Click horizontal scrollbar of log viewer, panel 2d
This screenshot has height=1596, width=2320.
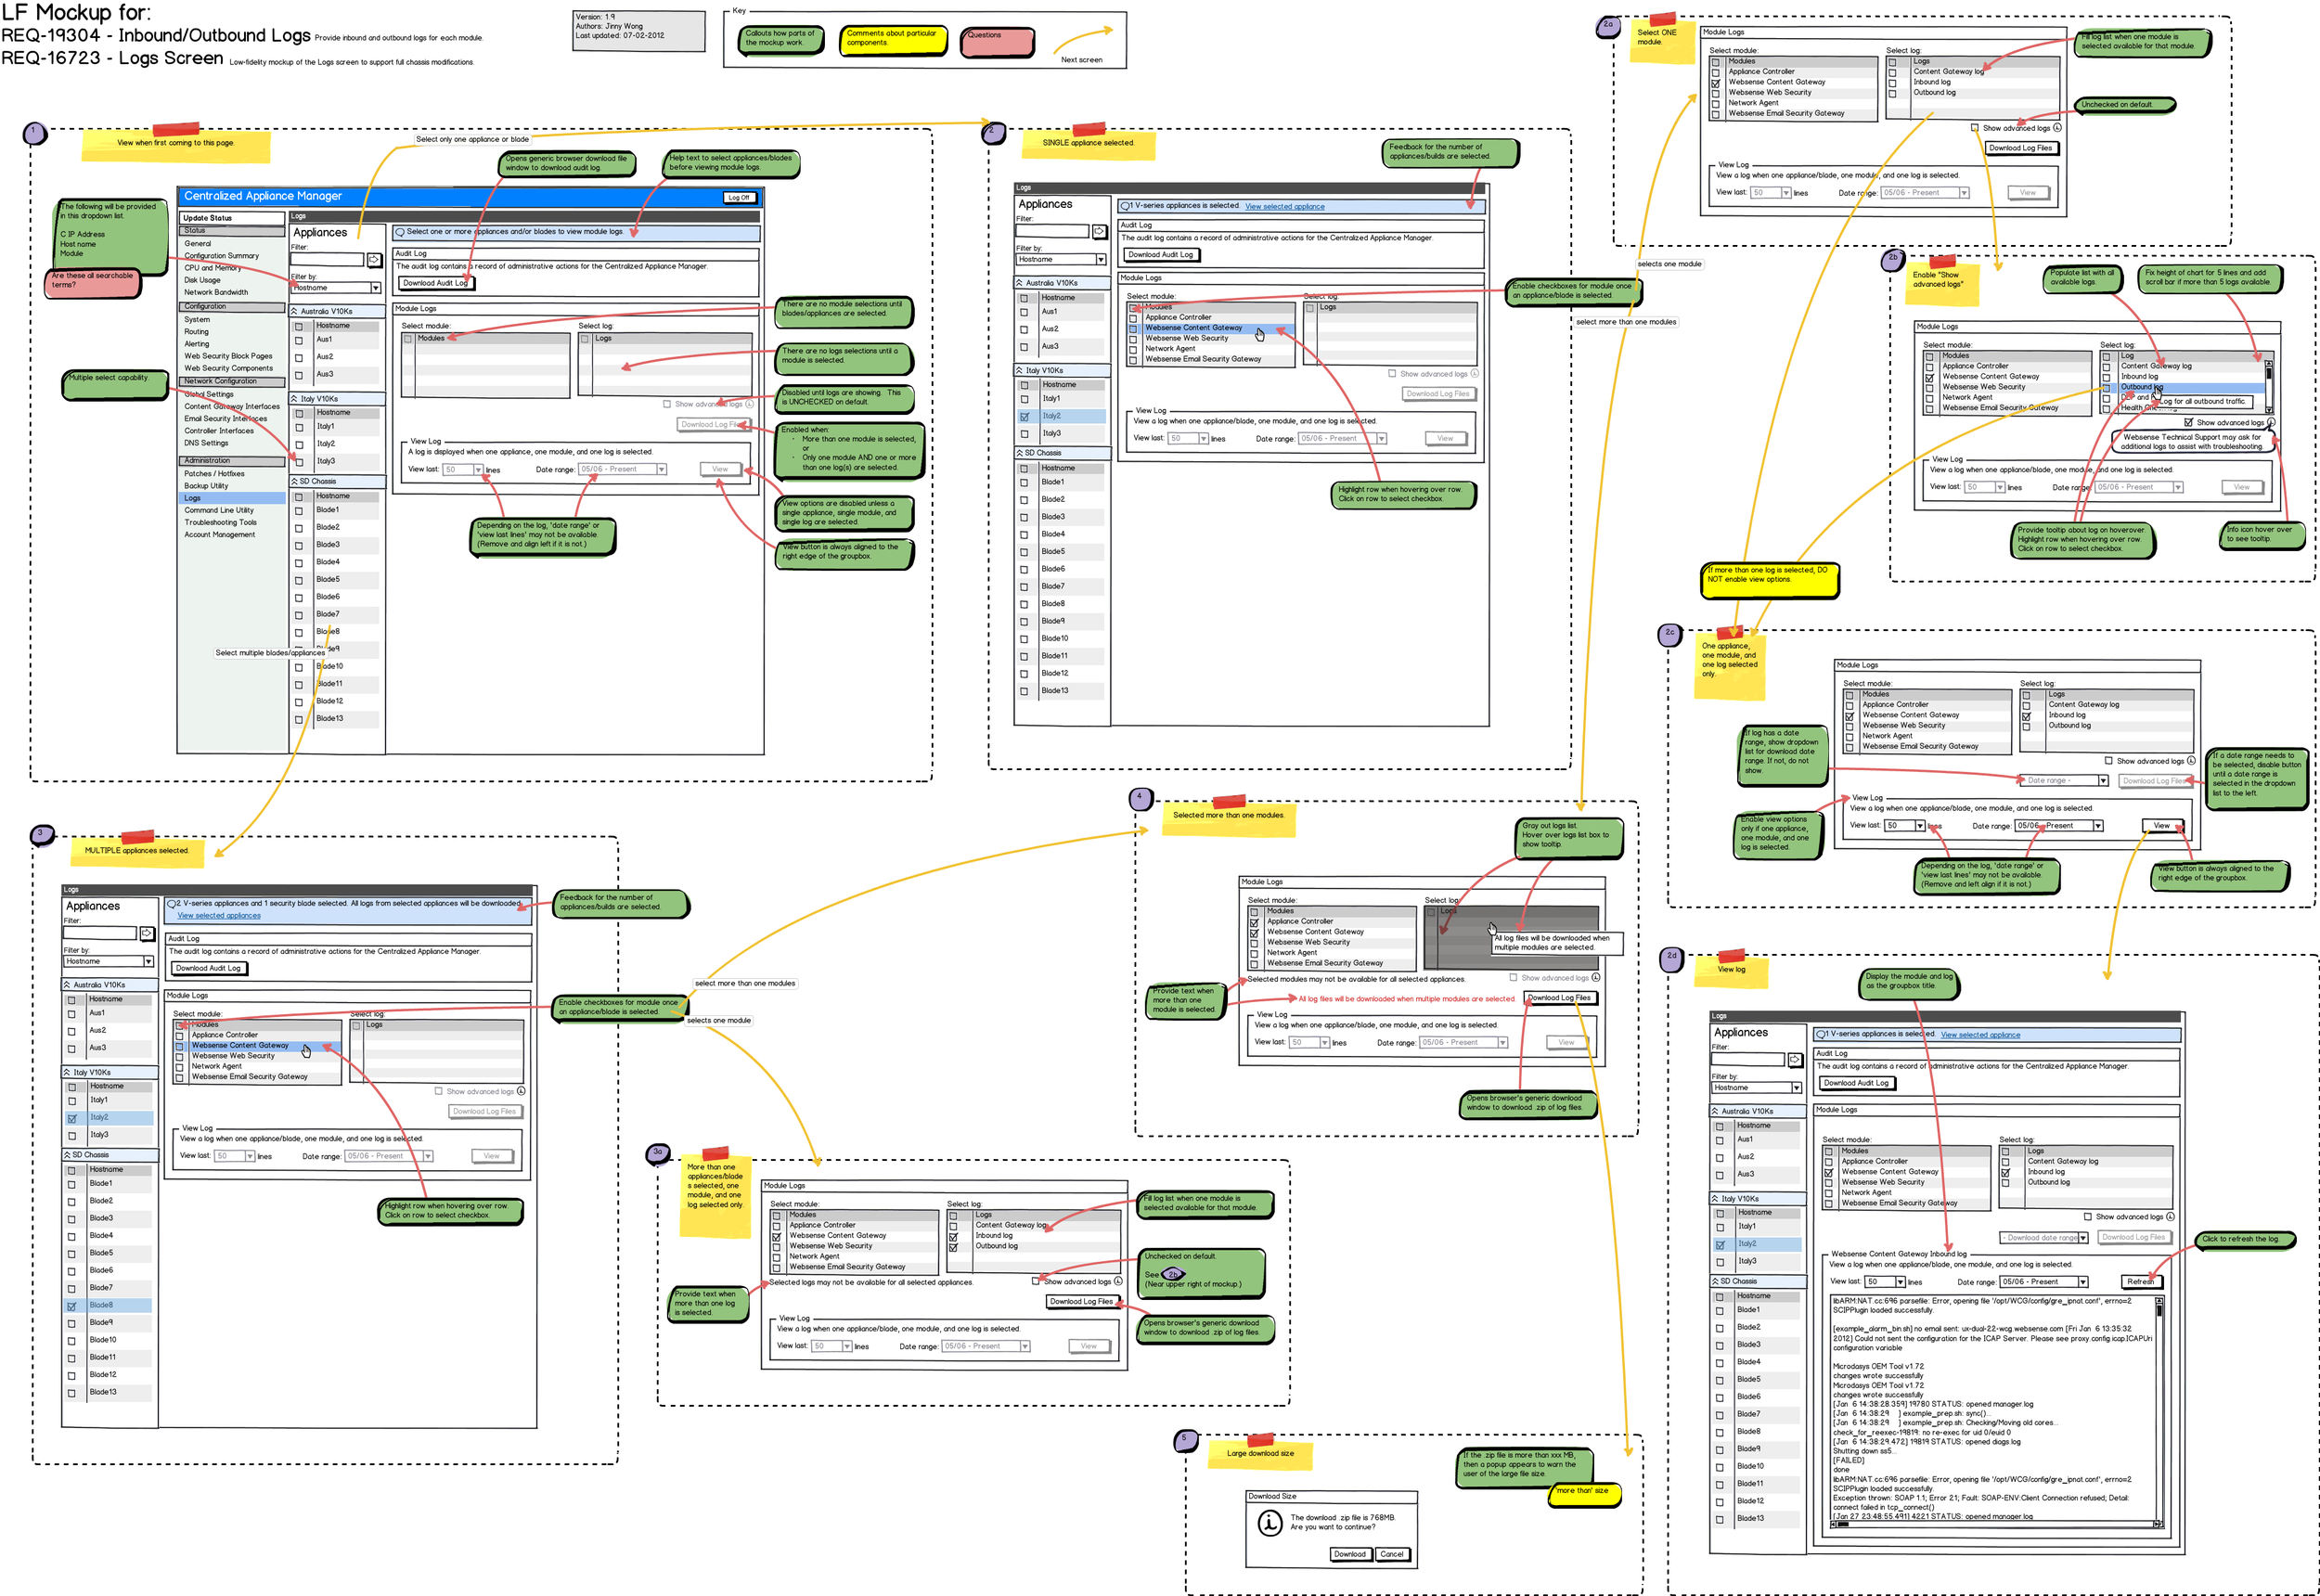(x=1993, y=1524)
